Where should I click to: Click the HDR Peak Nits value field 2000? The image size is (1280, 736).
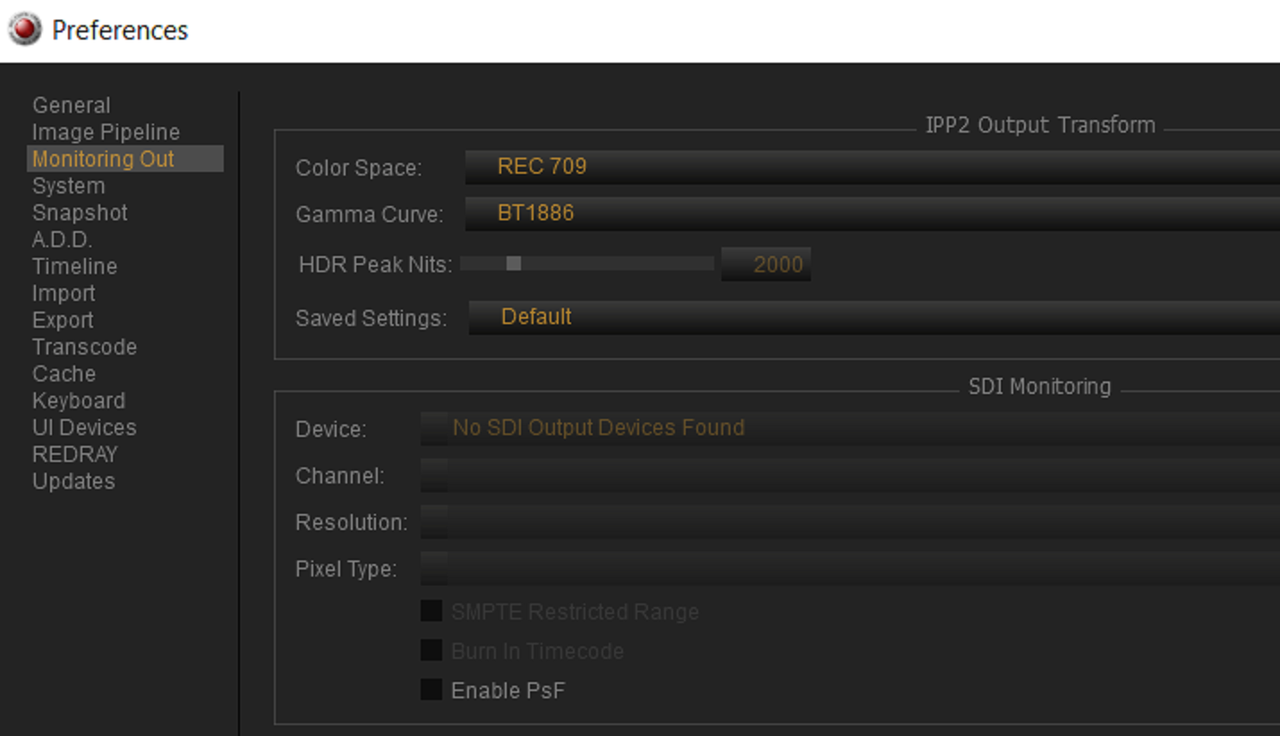pos(766,264)
